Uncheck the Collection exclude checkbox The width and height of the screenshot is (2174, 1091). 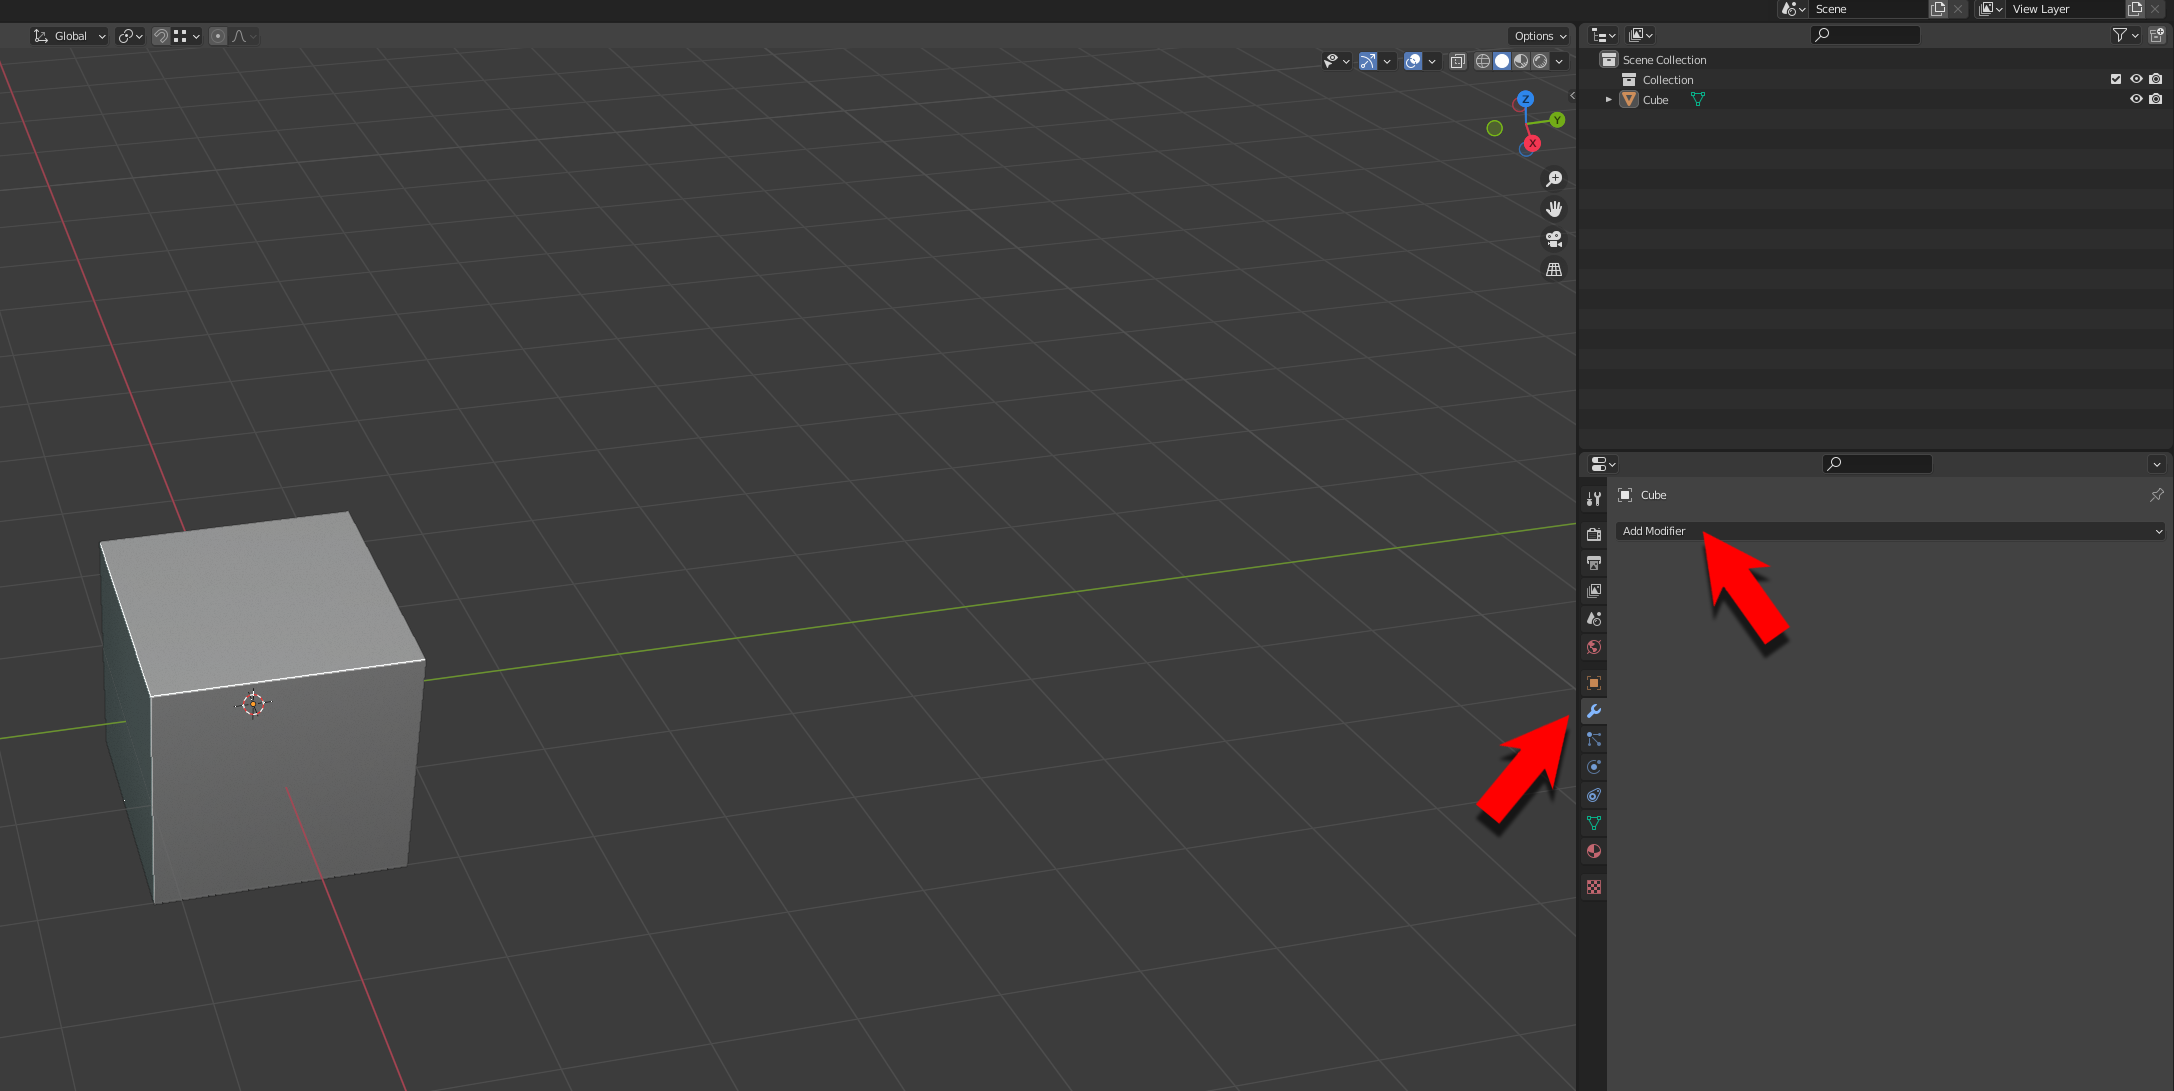(2116, 79)
